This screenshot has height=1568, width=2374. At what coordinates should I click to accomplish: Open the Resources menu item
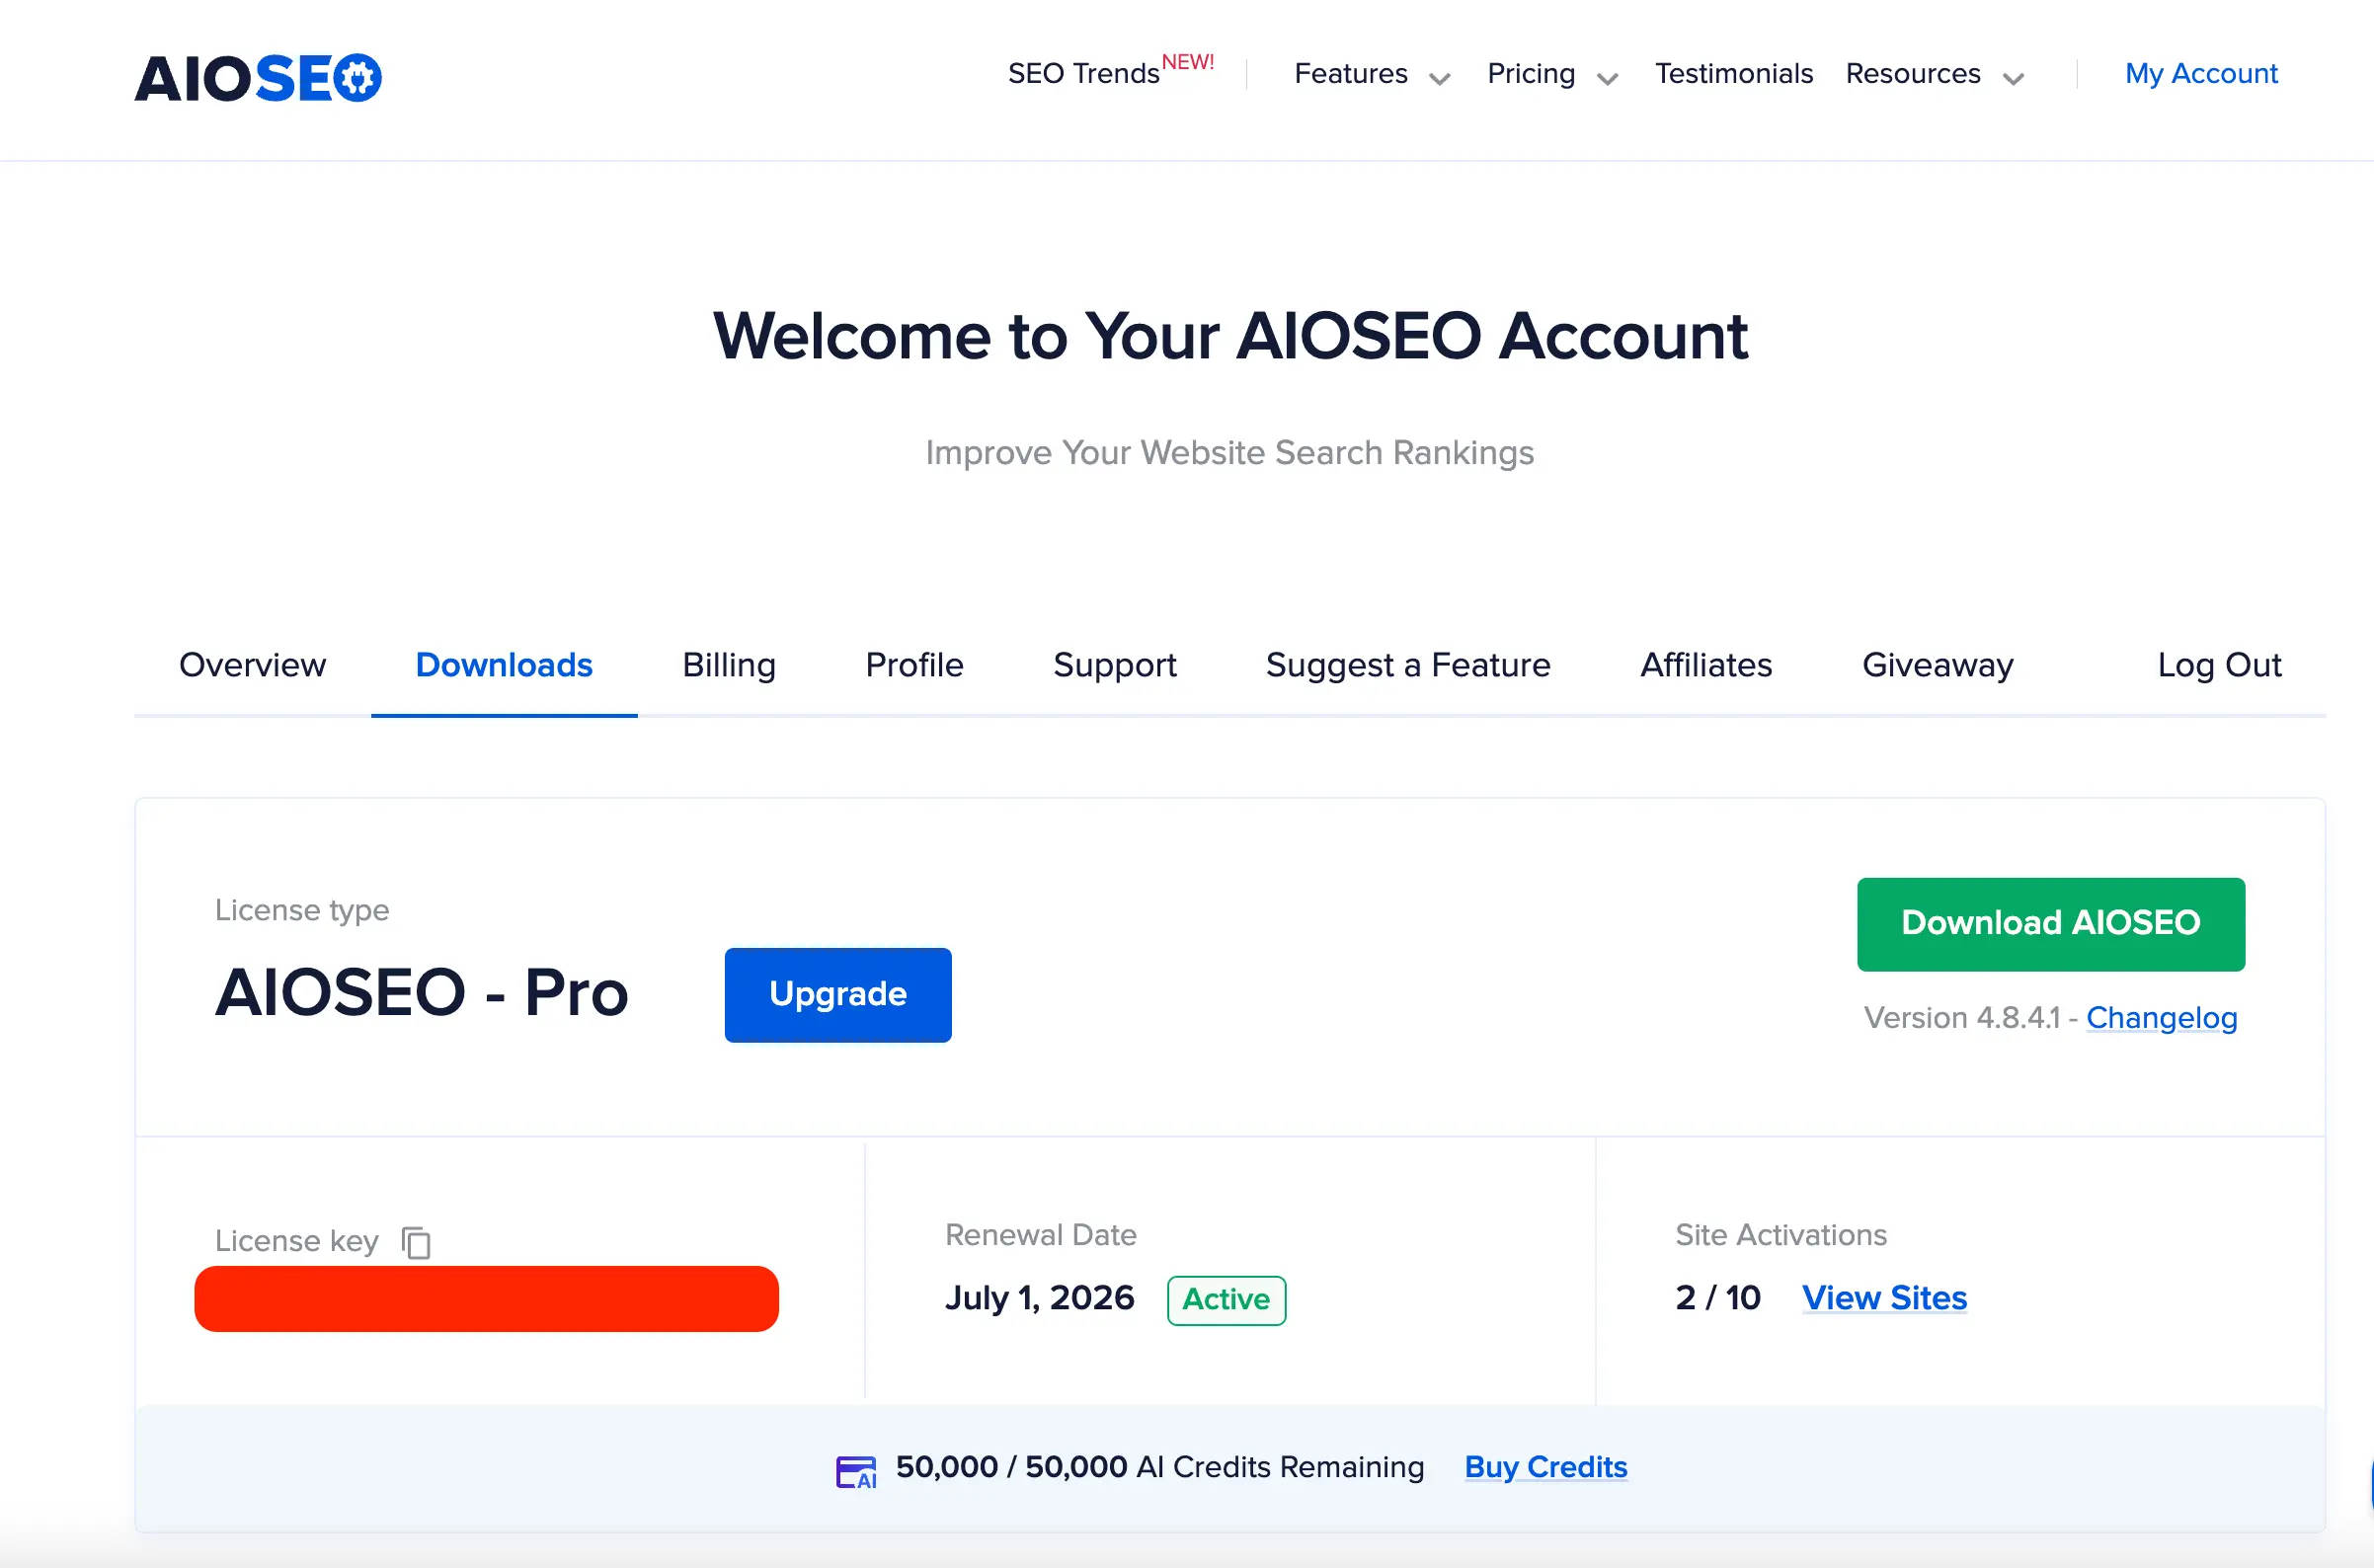pyautogui.click(x=1913, y=74)
